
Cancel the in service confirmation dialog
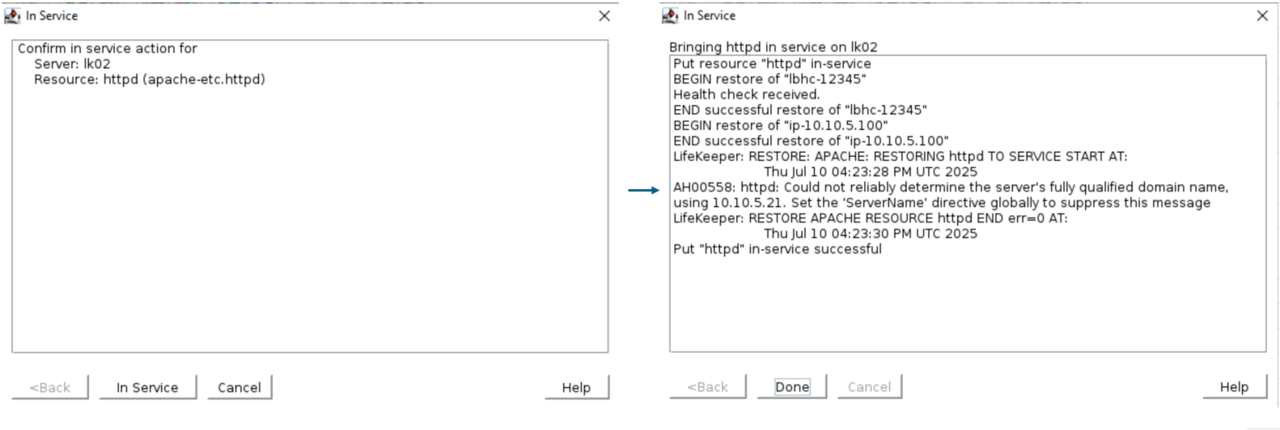pyautogui.click(x=239, y=388)
